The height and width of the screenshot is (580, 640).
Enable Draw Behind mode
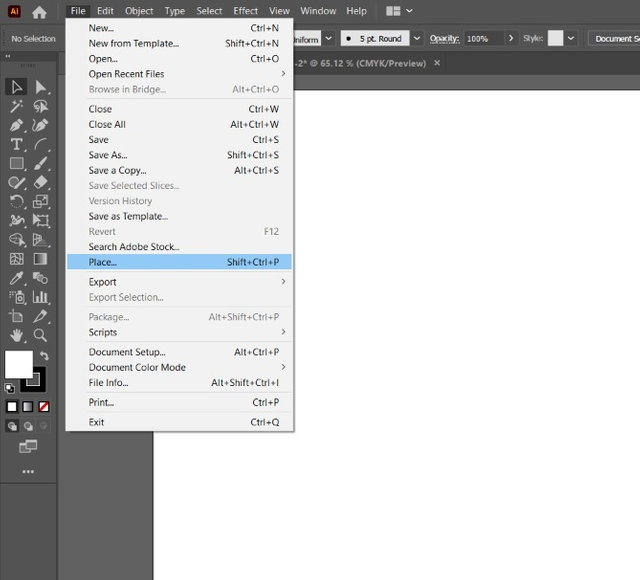pos(28,426)
